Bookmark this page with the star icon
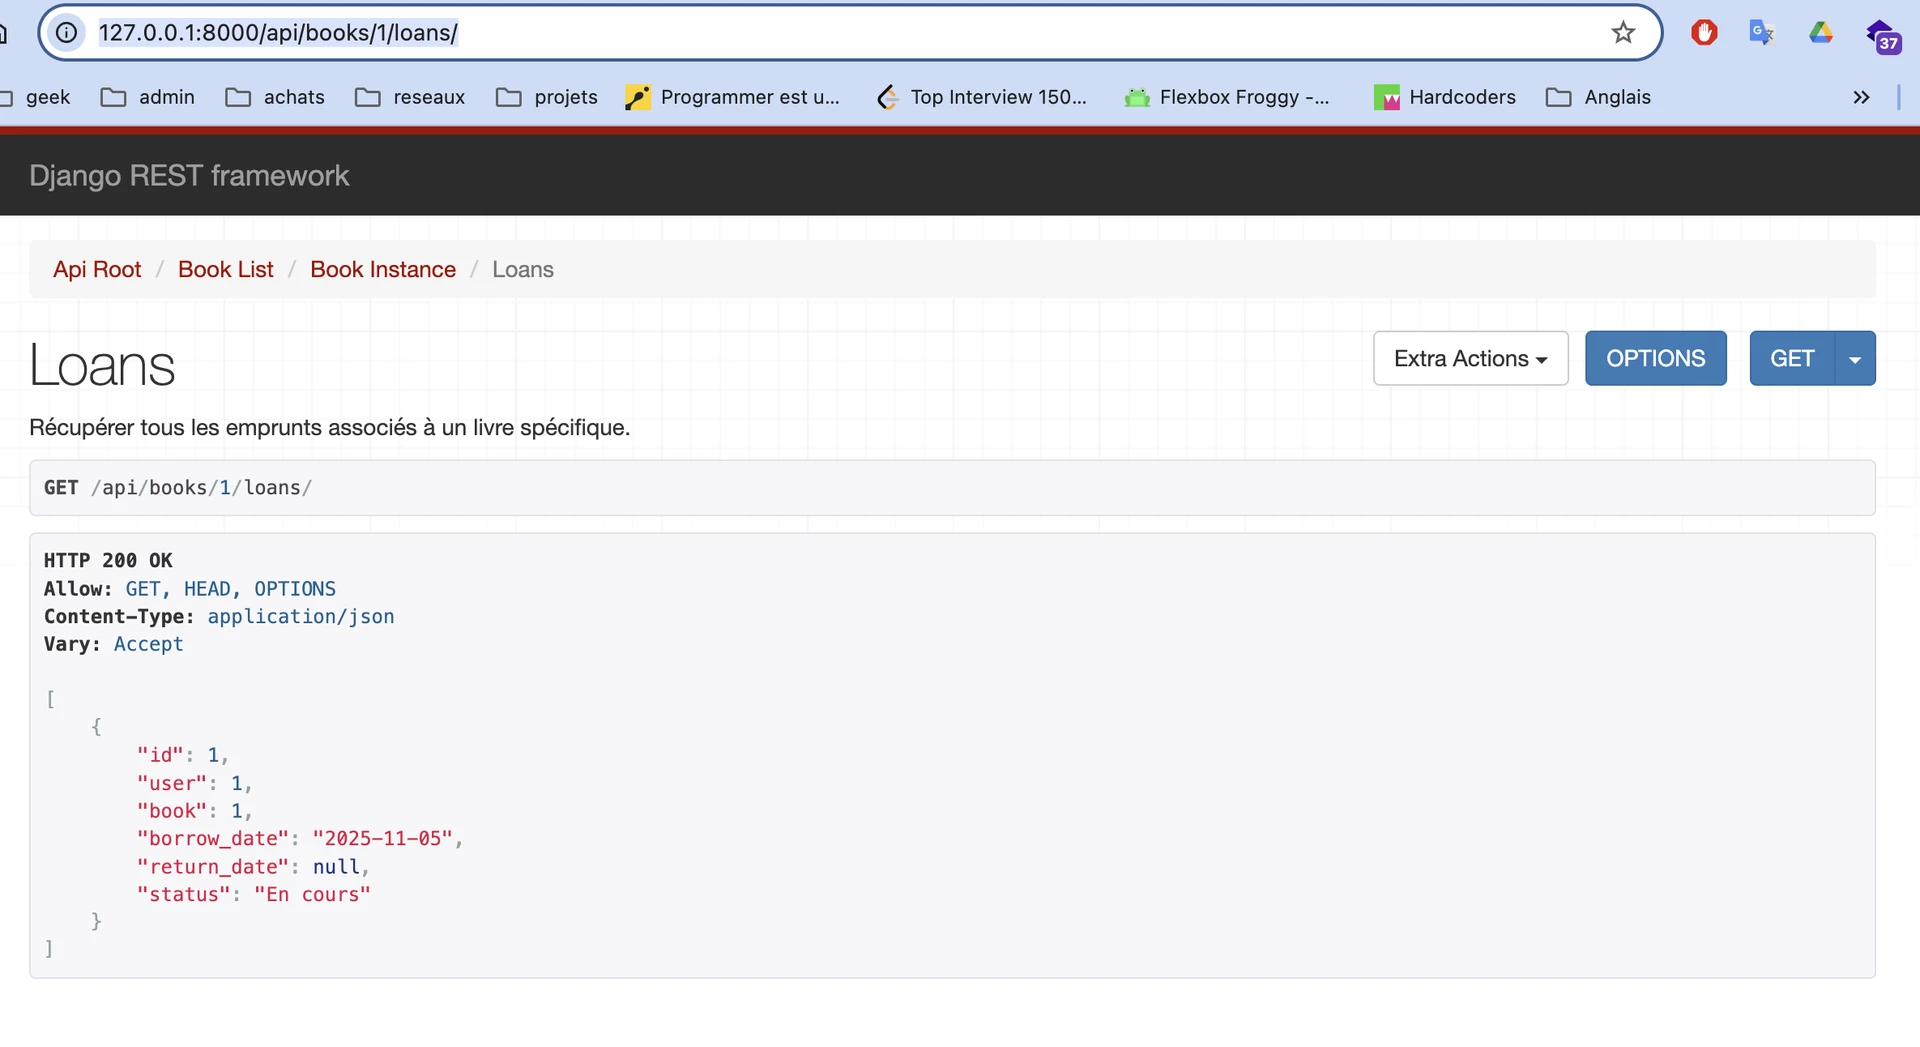The image size is (1920, 1047). click(x=1622, y=33)
